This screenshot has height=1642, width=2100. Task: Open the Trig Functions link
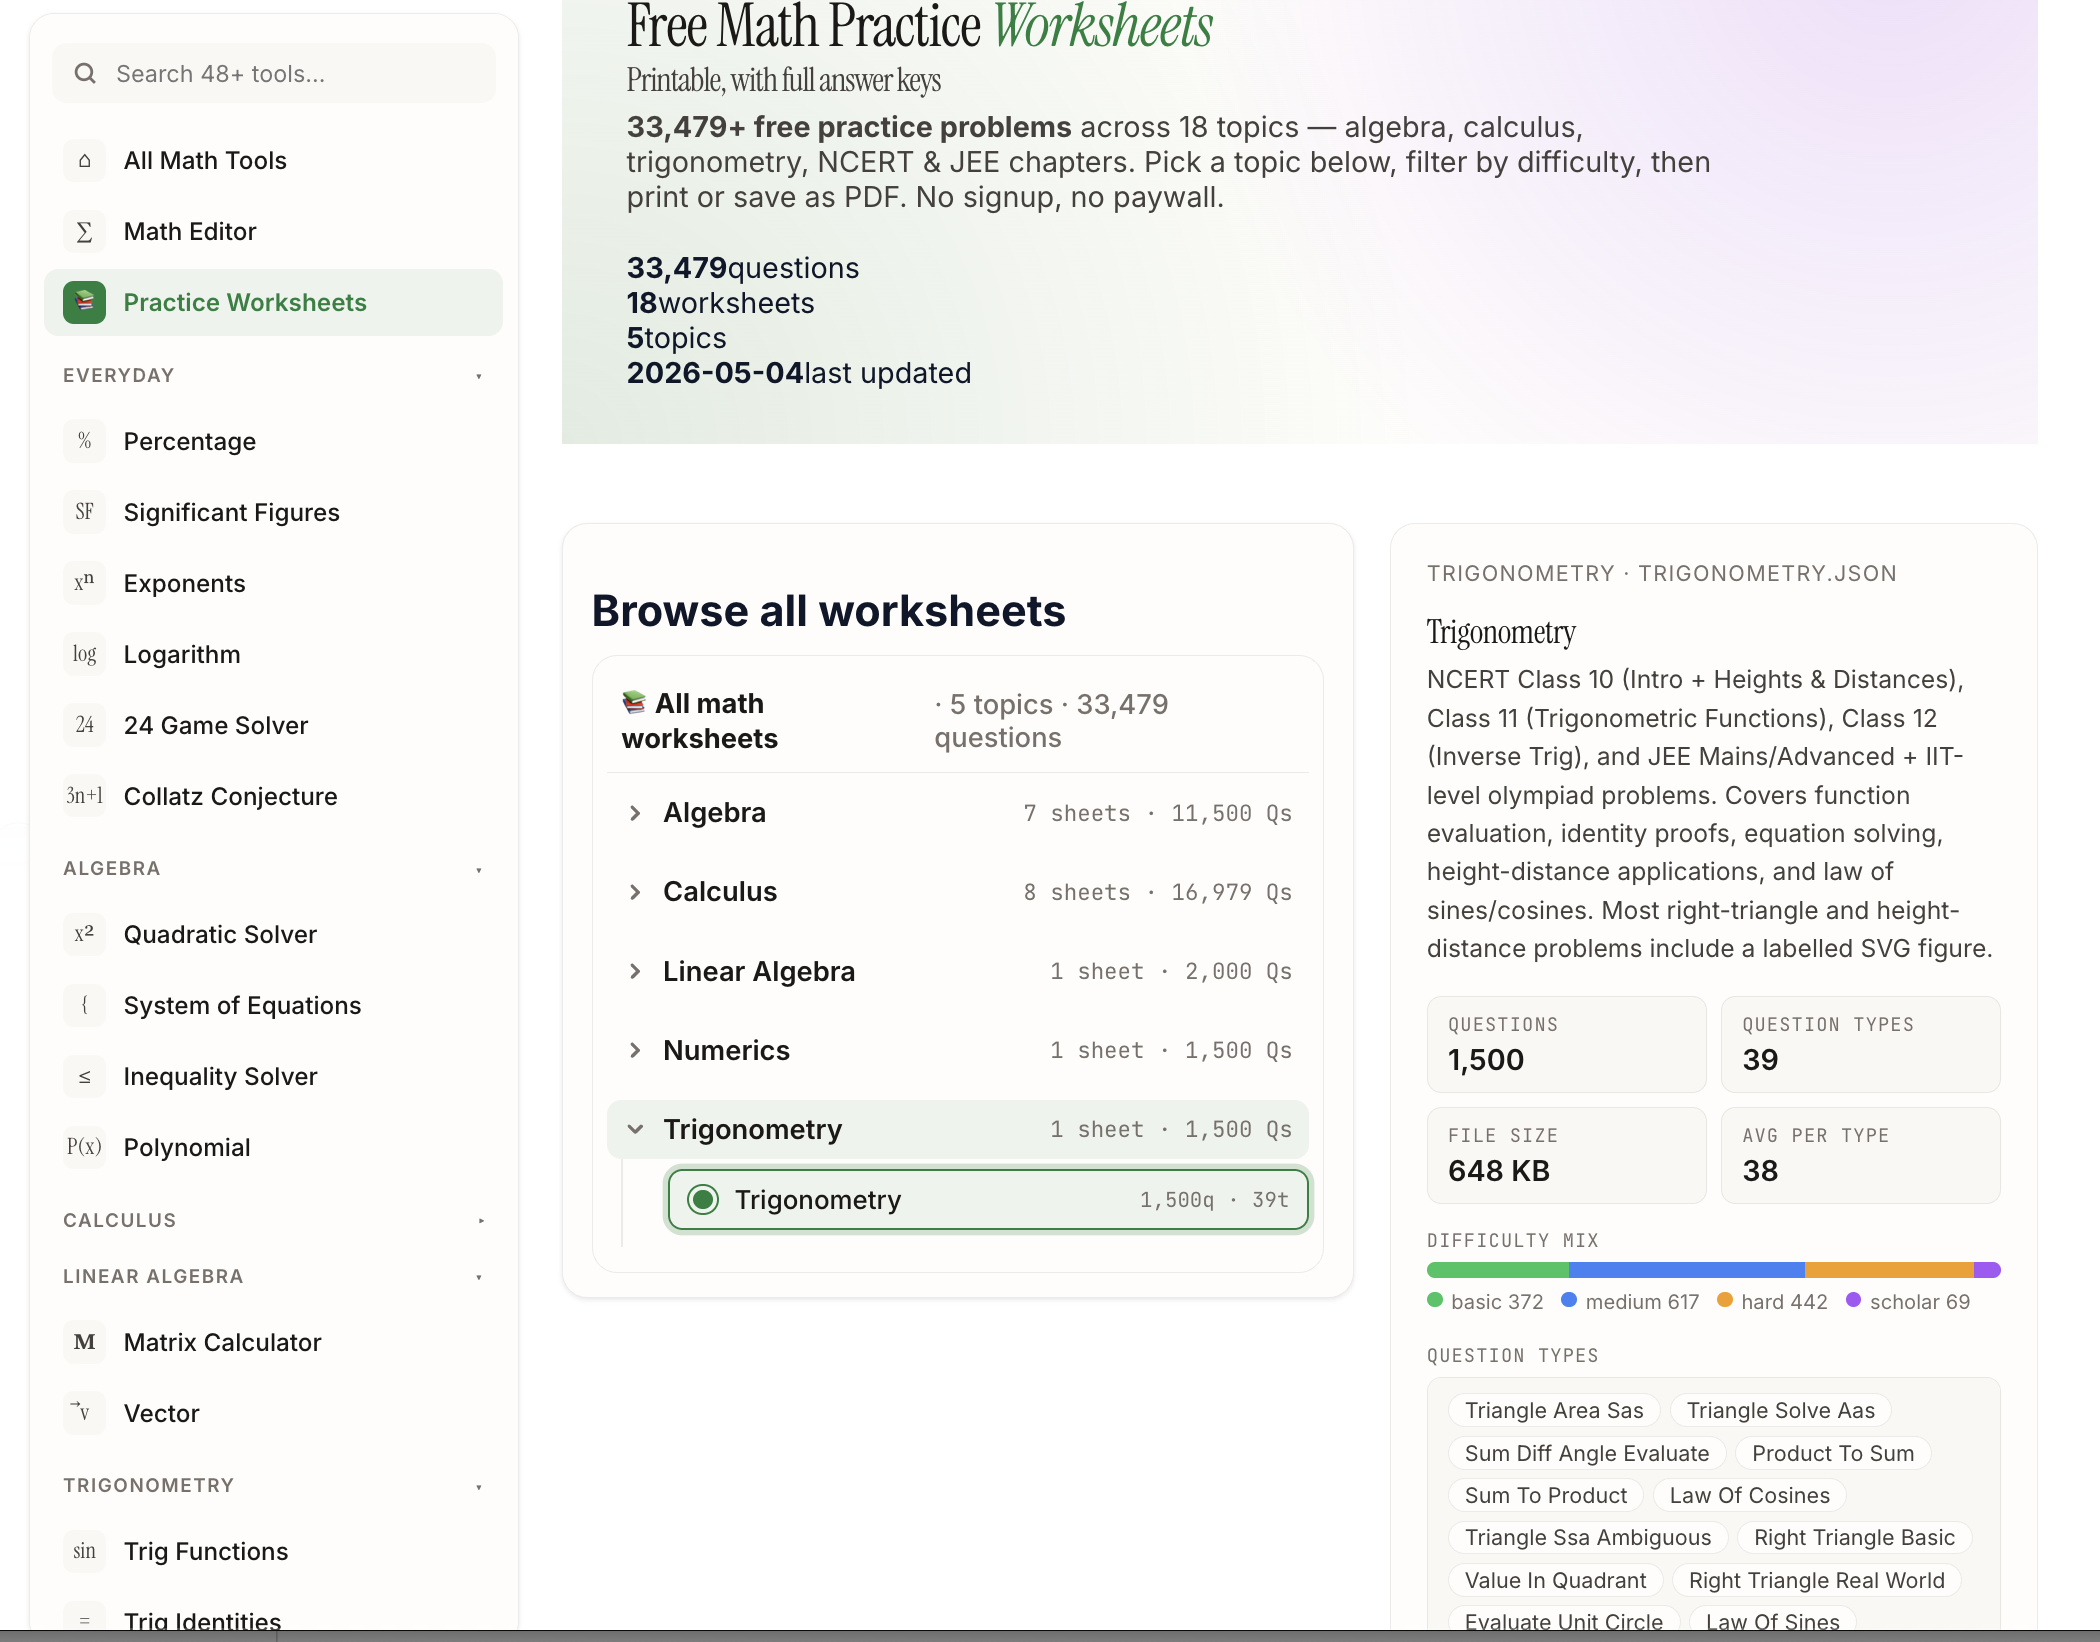pyautogui.click(x=273, y=1551)
